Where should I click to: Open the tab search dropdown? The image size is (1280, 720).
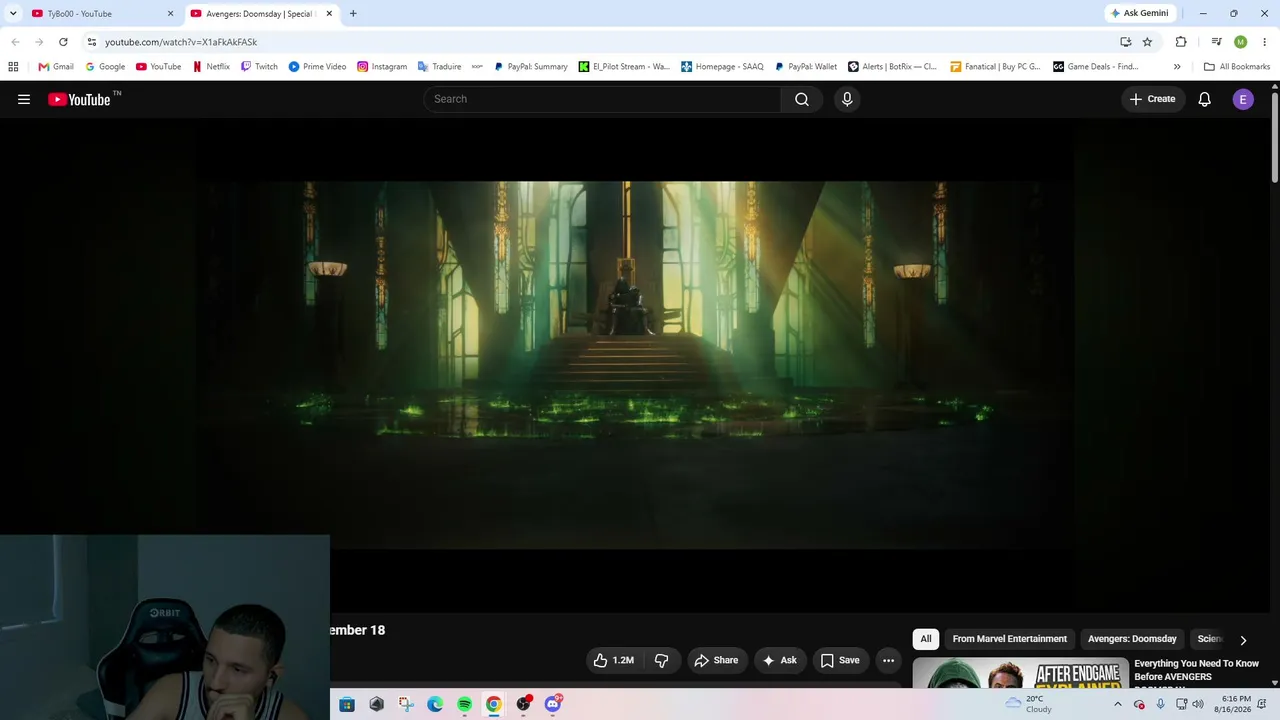[13, 13]
